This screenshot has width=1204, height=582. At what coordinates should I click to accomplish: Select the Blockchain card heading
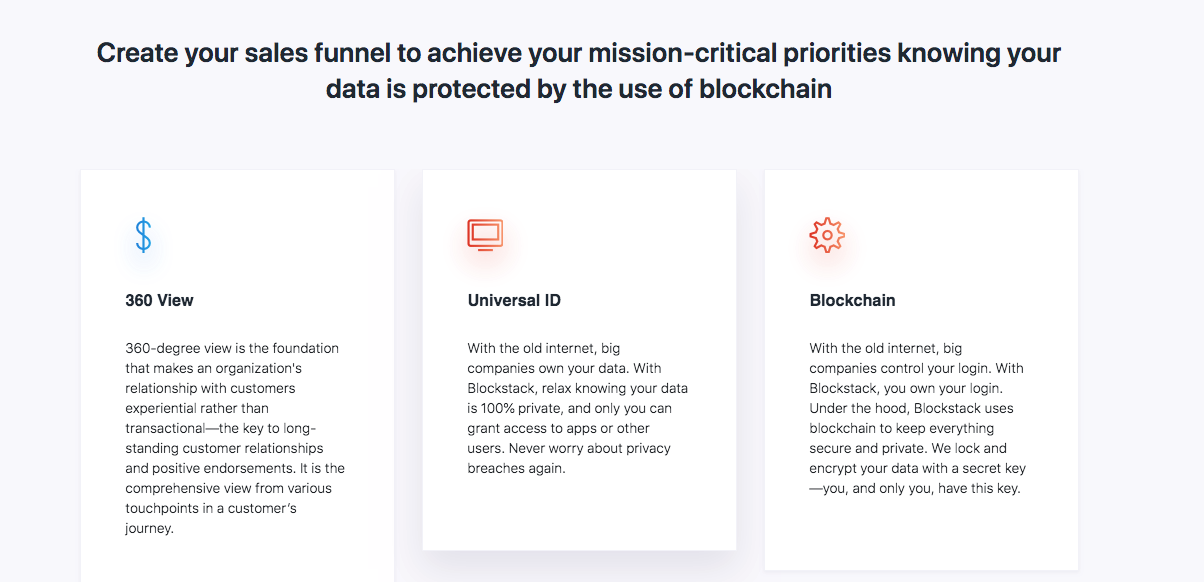coord(852,300)
